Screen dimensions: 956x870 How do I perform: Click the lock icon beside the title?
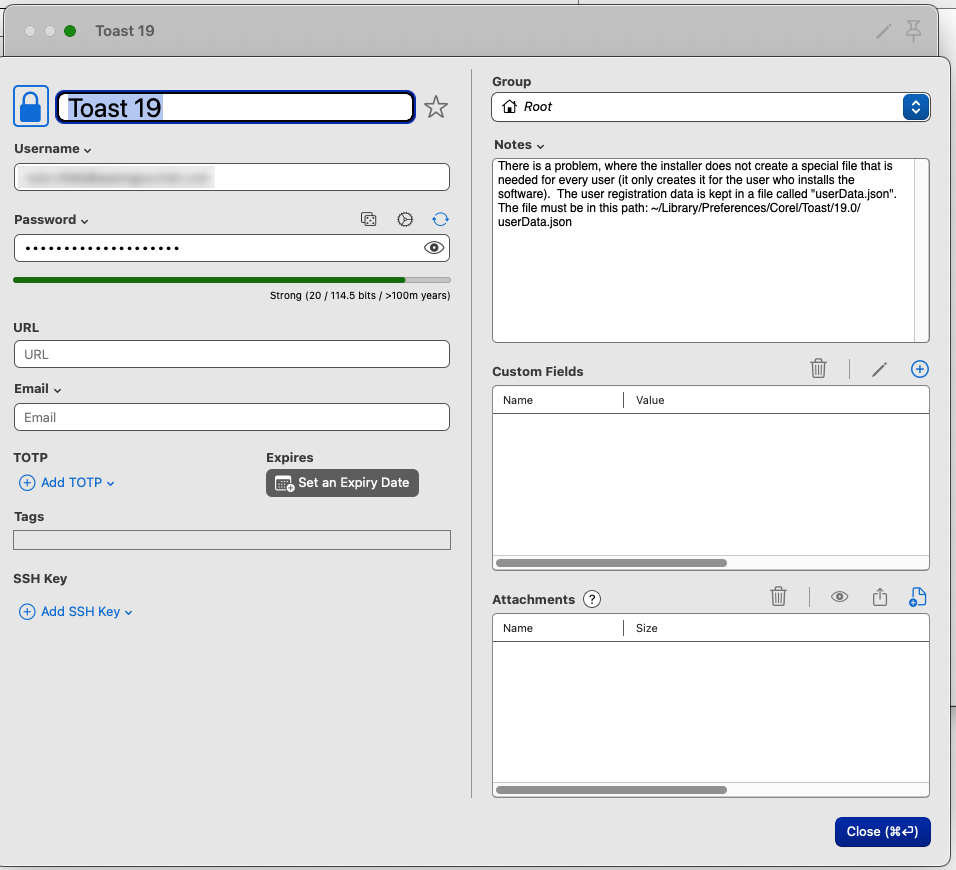pos(30,106)
